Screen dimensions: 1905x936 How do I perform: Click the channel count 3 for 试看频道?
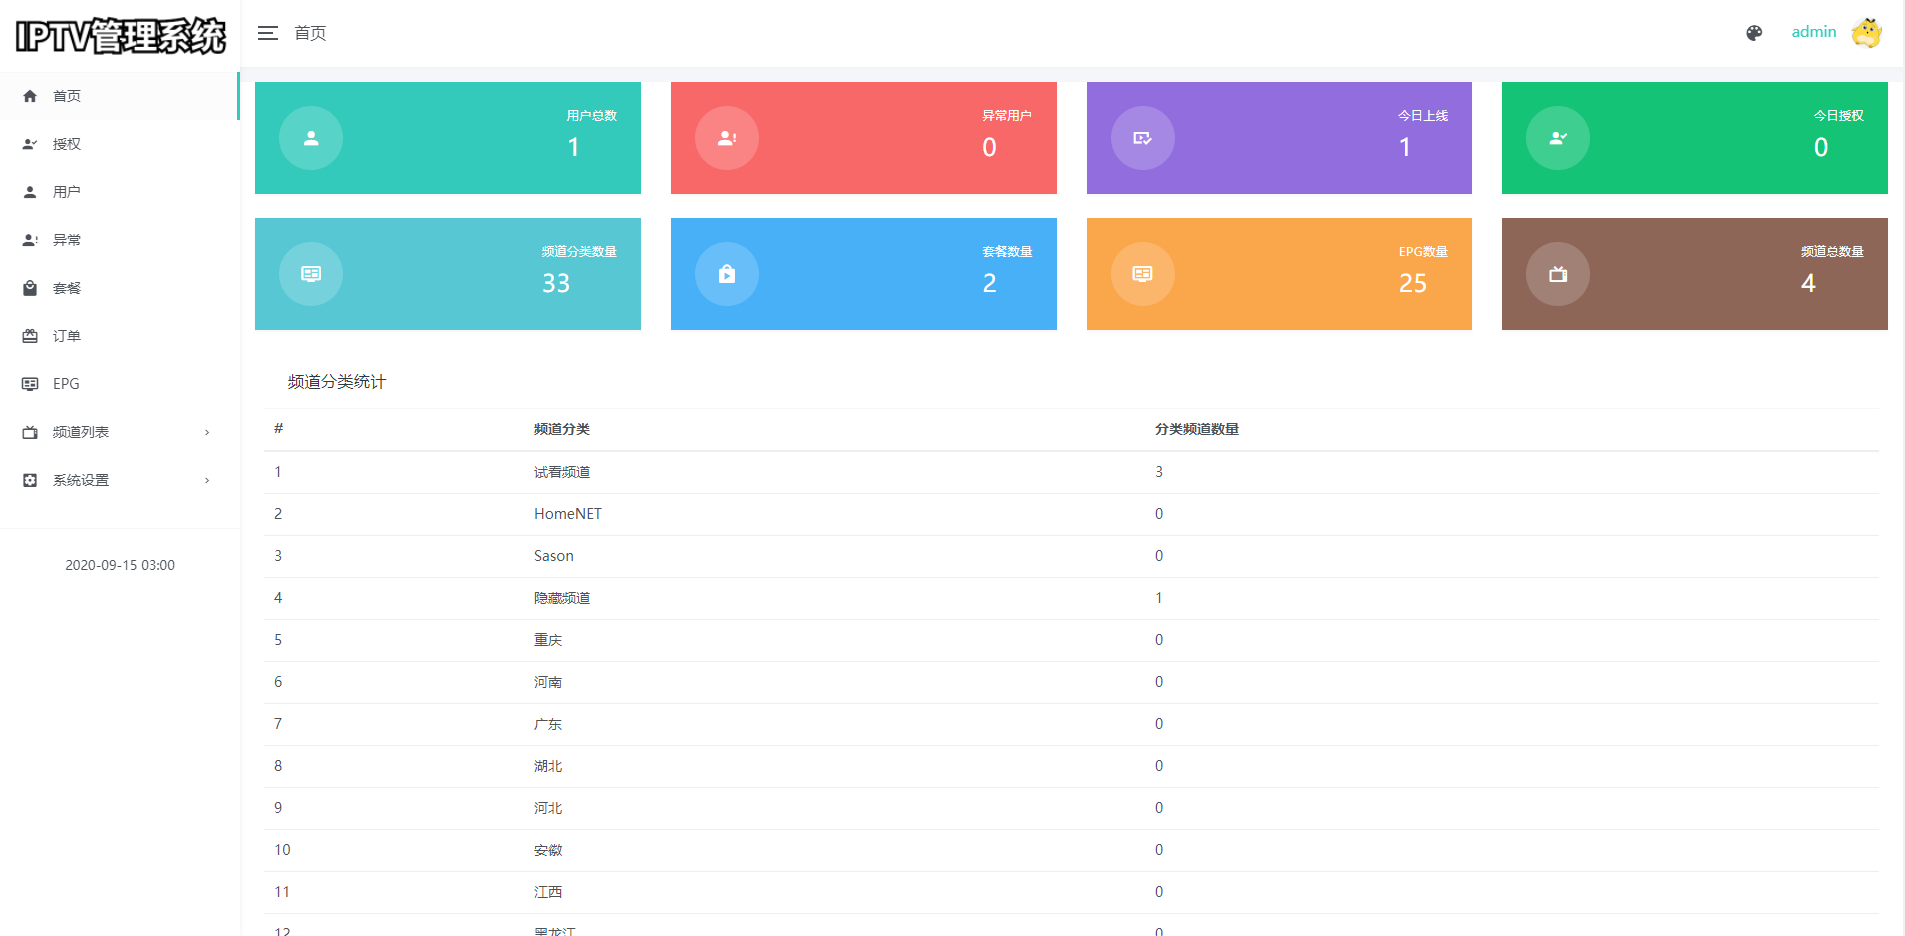pos(1158,471)
